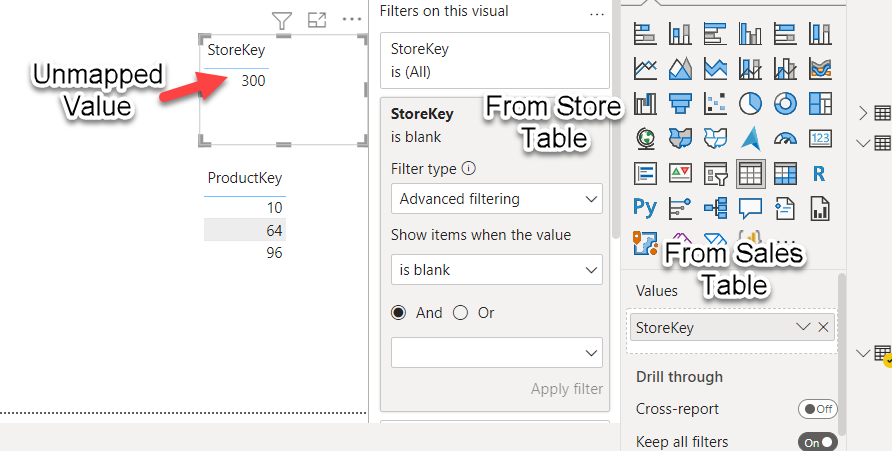Click the Apply filter link
Image resolution: width=892 pixels, height=451 pixels.
tap(566, 389)
